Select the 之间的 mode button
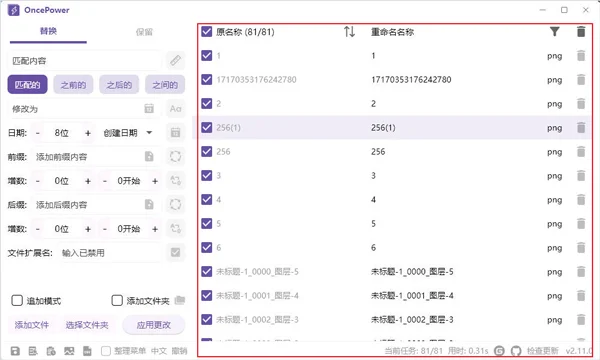The width and height of the screenshot is (600, 360). coord(165,85)
